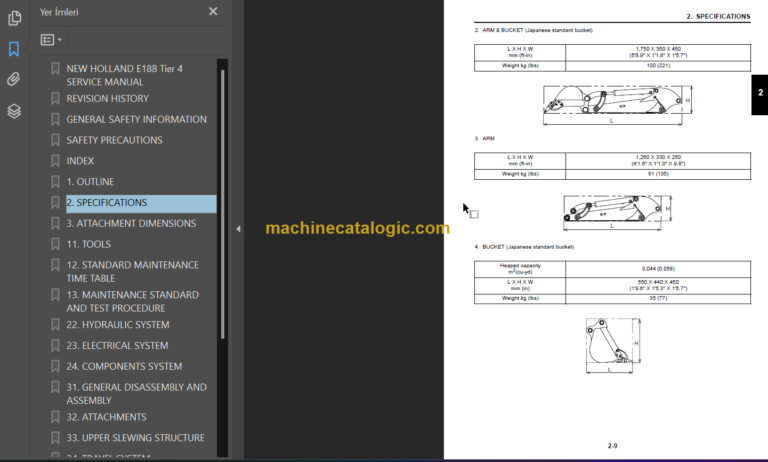
Task: Click the 'Yer İmleri' panel title
Action: coord(59,12)
